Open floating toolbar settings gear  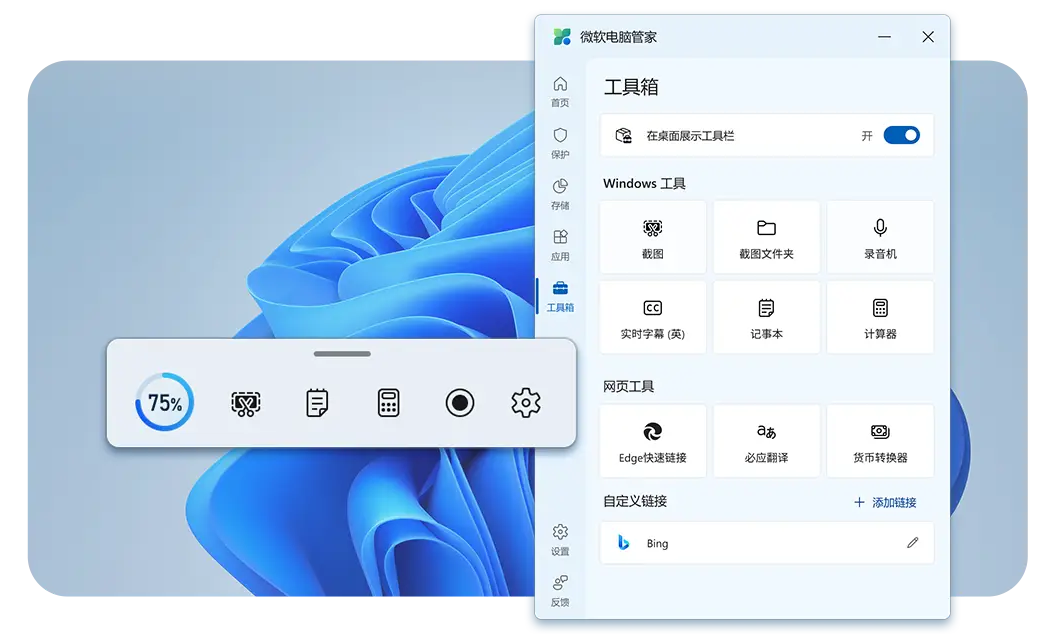point(526,403)
